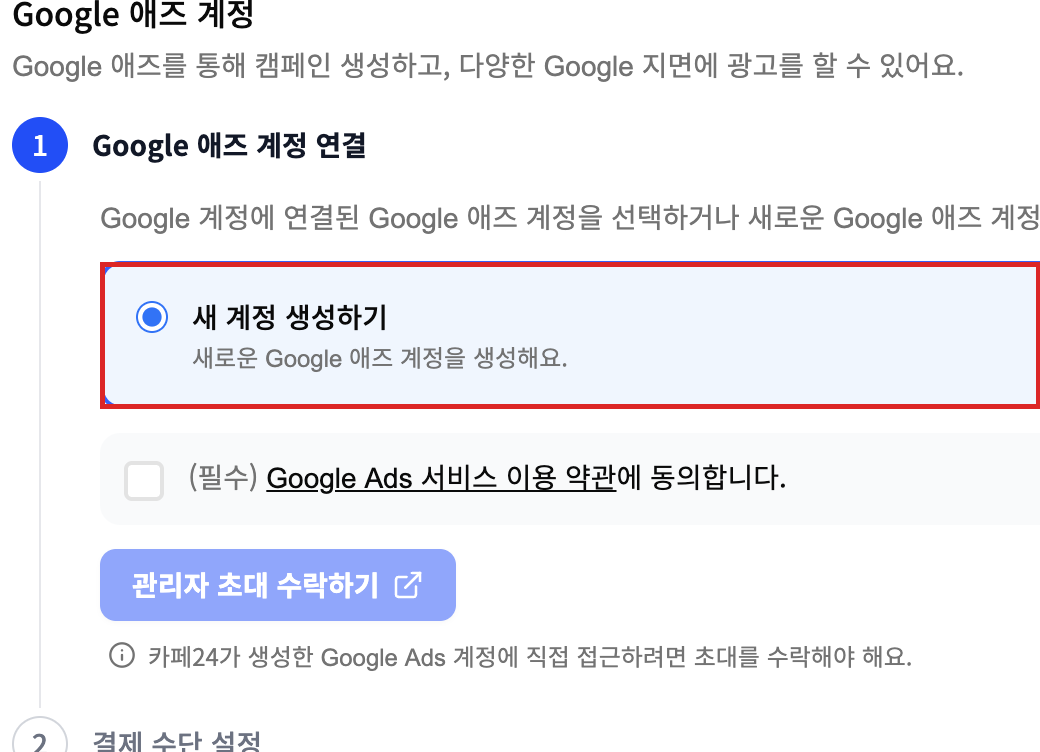Click the 관리자 초대 수락하기 button
This screenshot has height=752, width=1040.
pos(278,585)
